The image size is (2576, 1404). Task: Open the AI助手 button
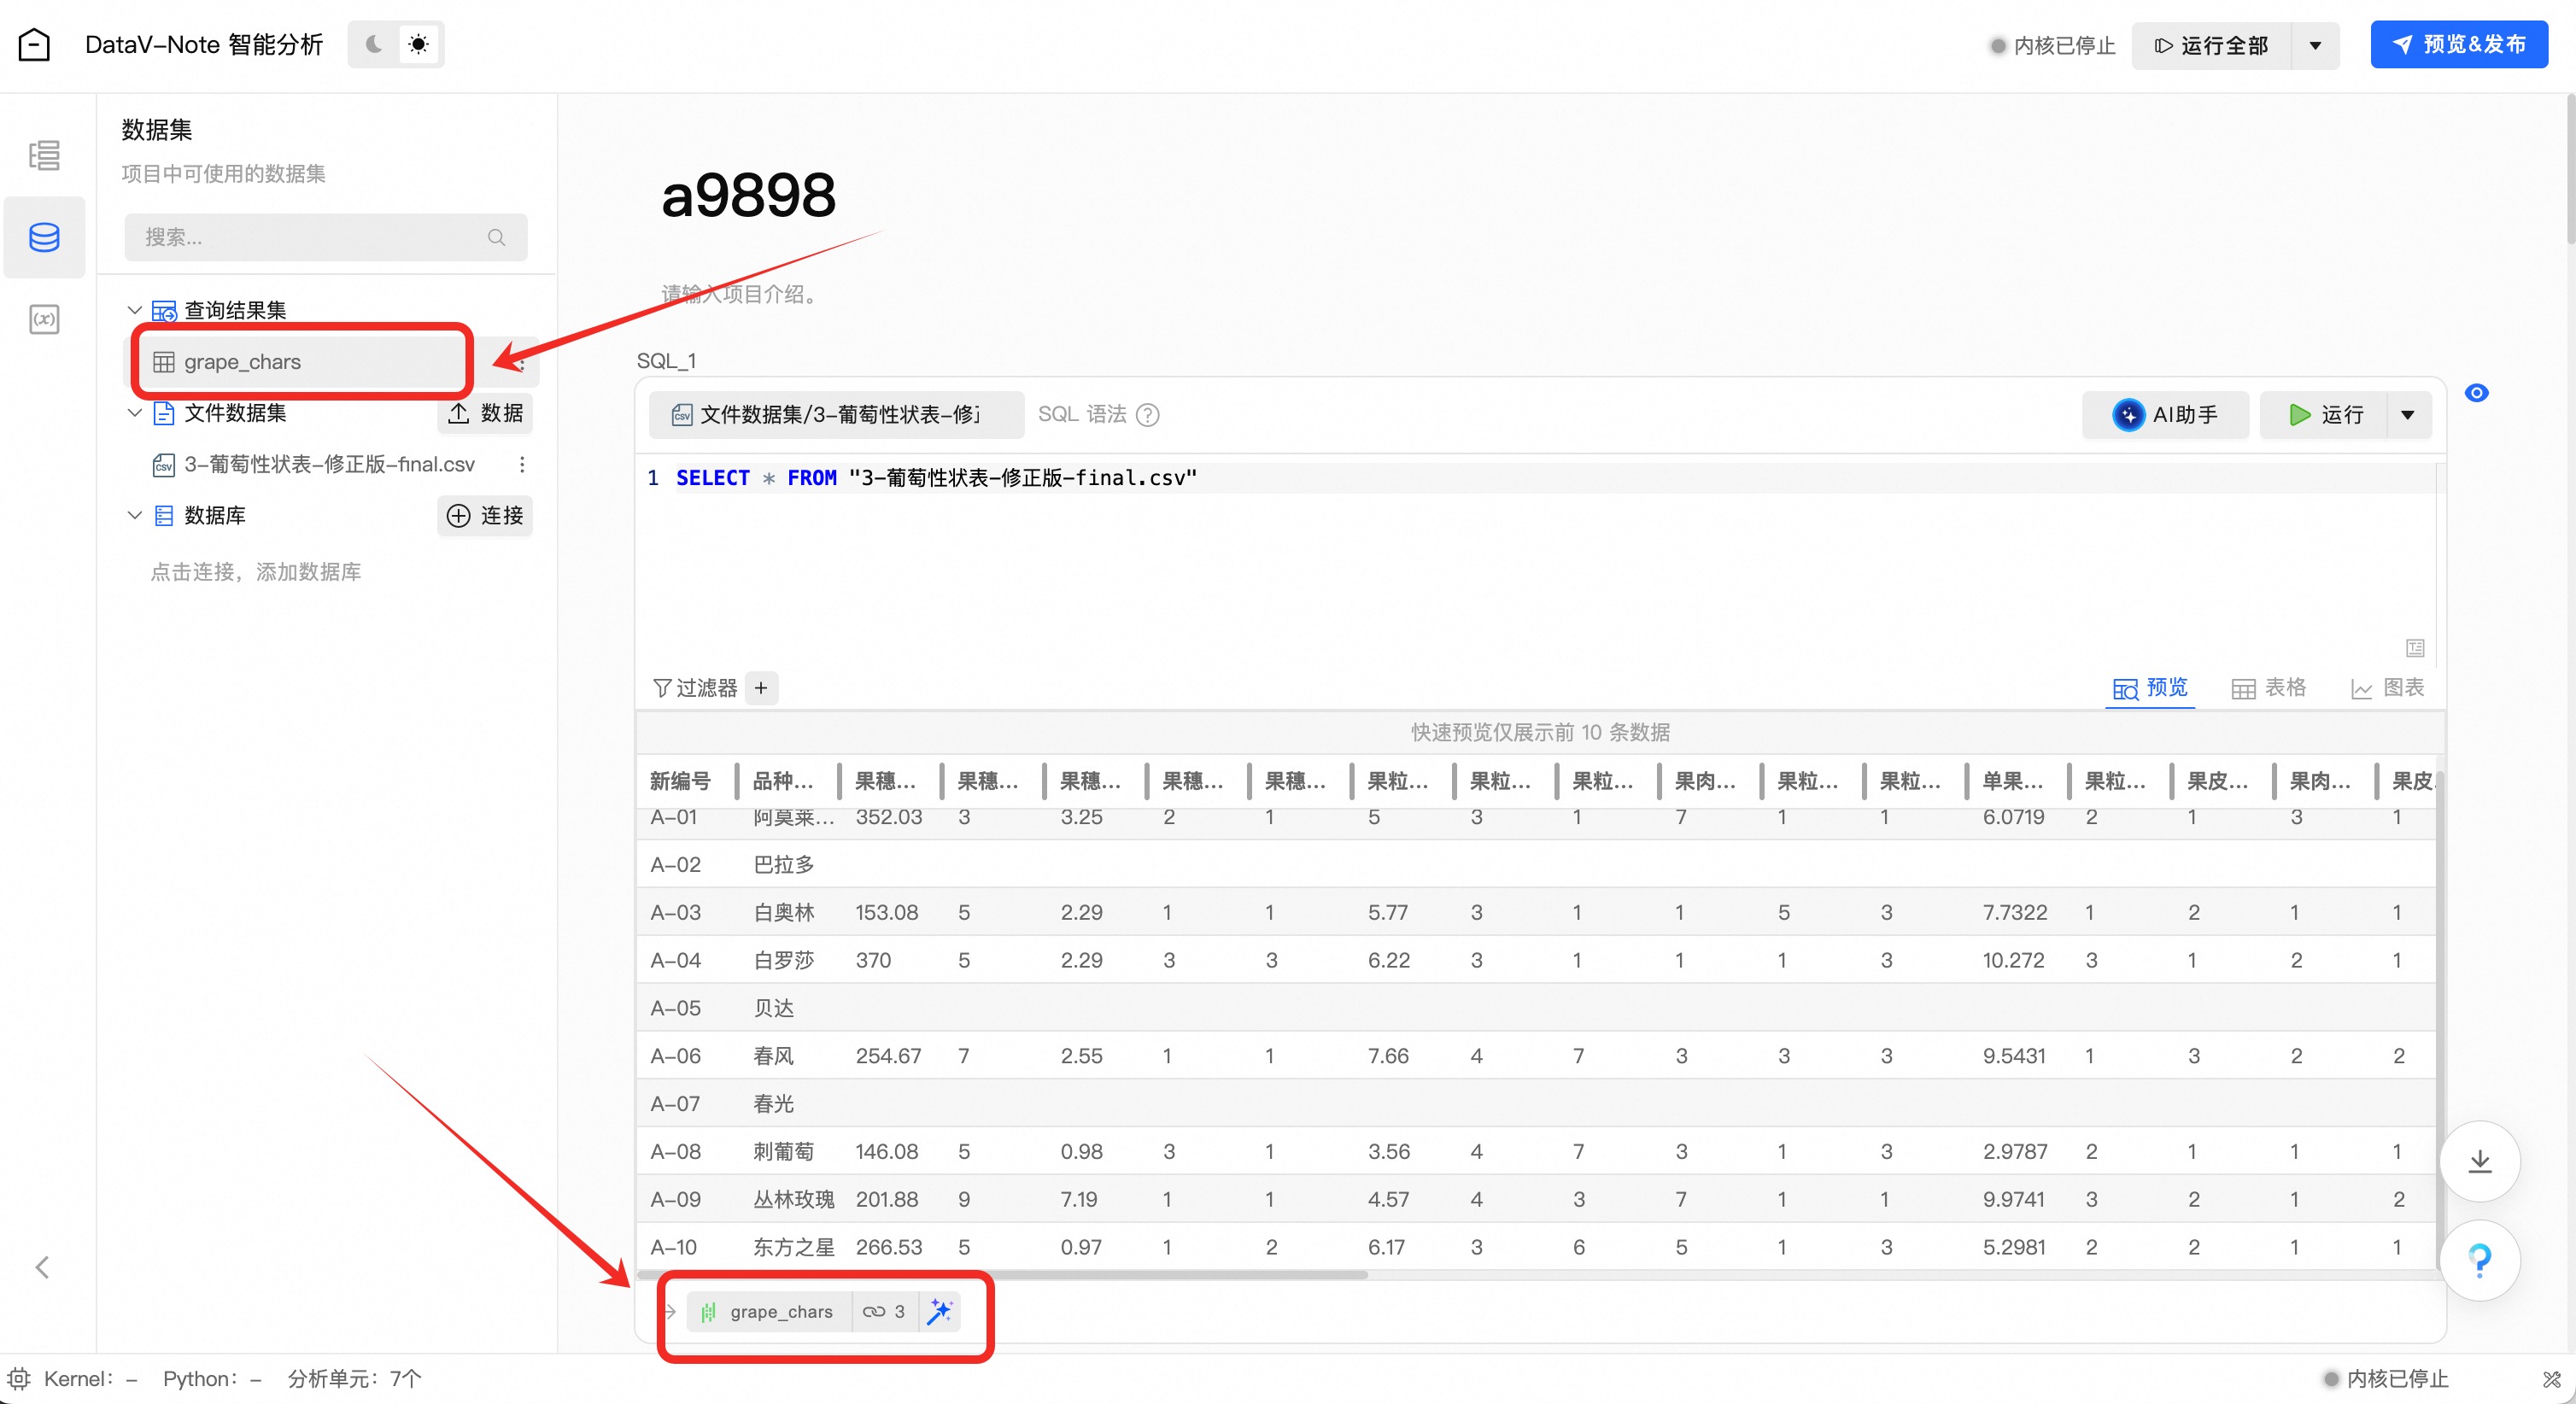pos(2165,415)
